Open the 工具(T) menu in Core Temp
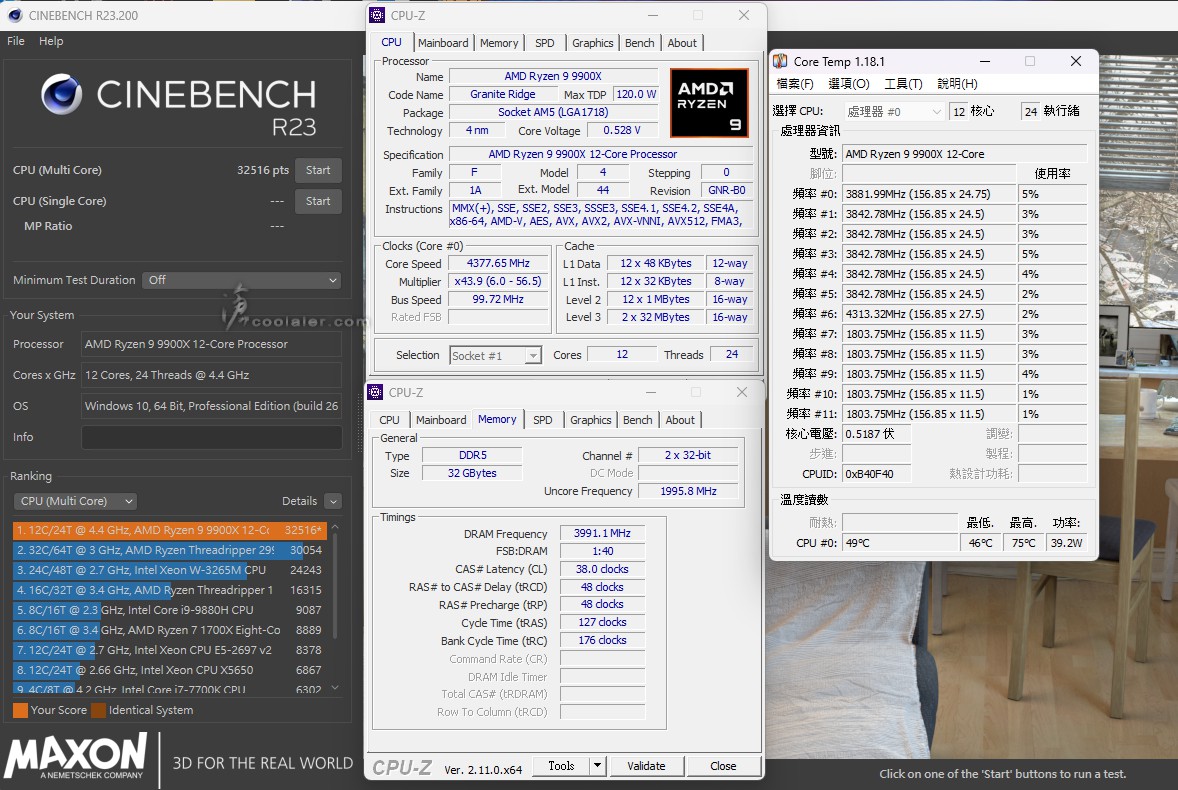This screenshot has width=1178, height=790. pos(903,83)
